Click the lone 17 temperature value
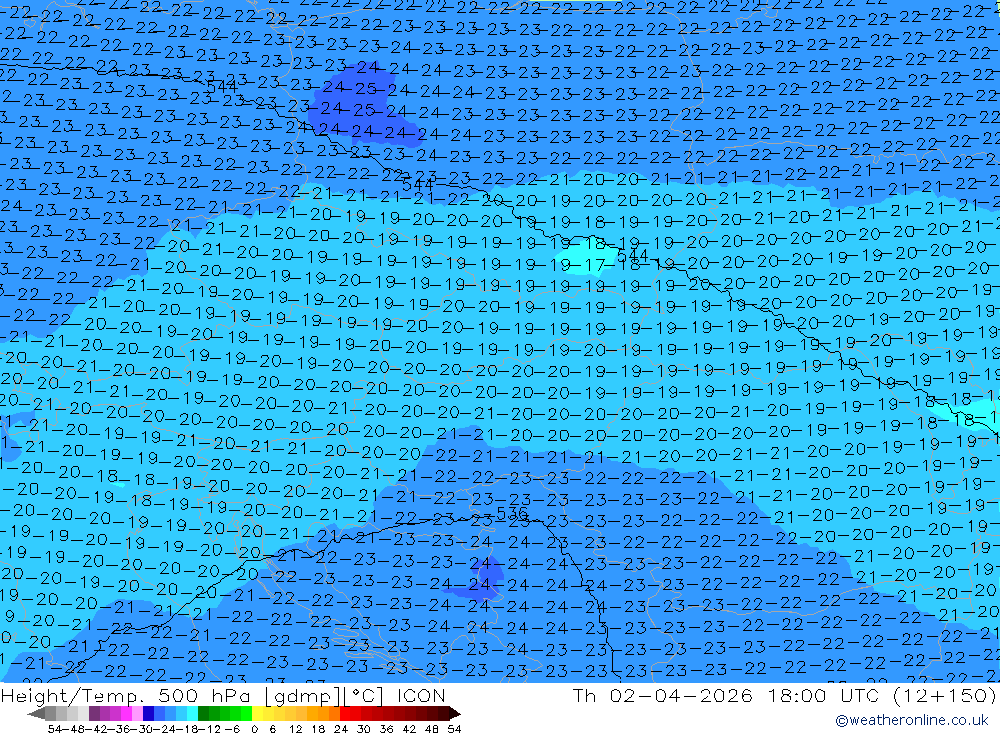This screenshot has width=1000, height=733. (x=595, y=264)
